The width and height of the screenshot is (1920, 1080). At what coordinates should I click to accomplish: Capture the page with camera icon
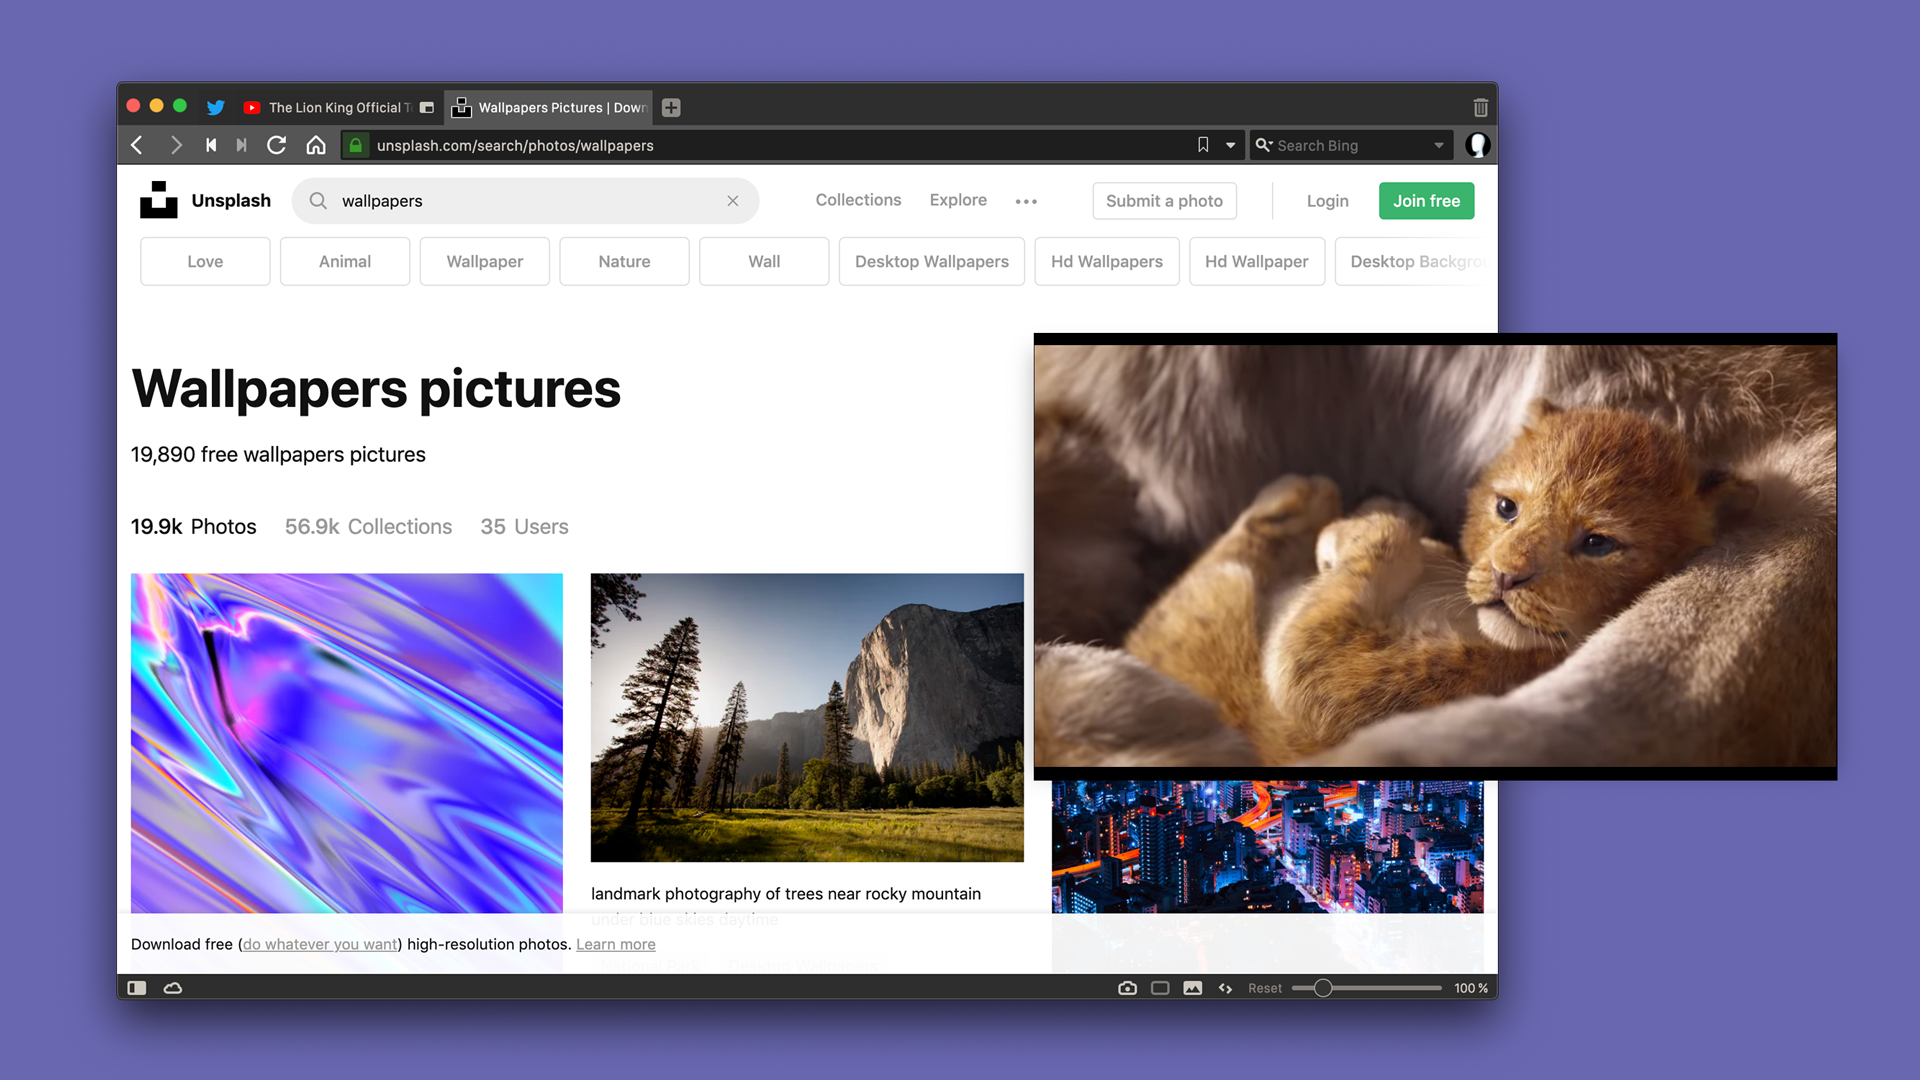coord(1127,988)
